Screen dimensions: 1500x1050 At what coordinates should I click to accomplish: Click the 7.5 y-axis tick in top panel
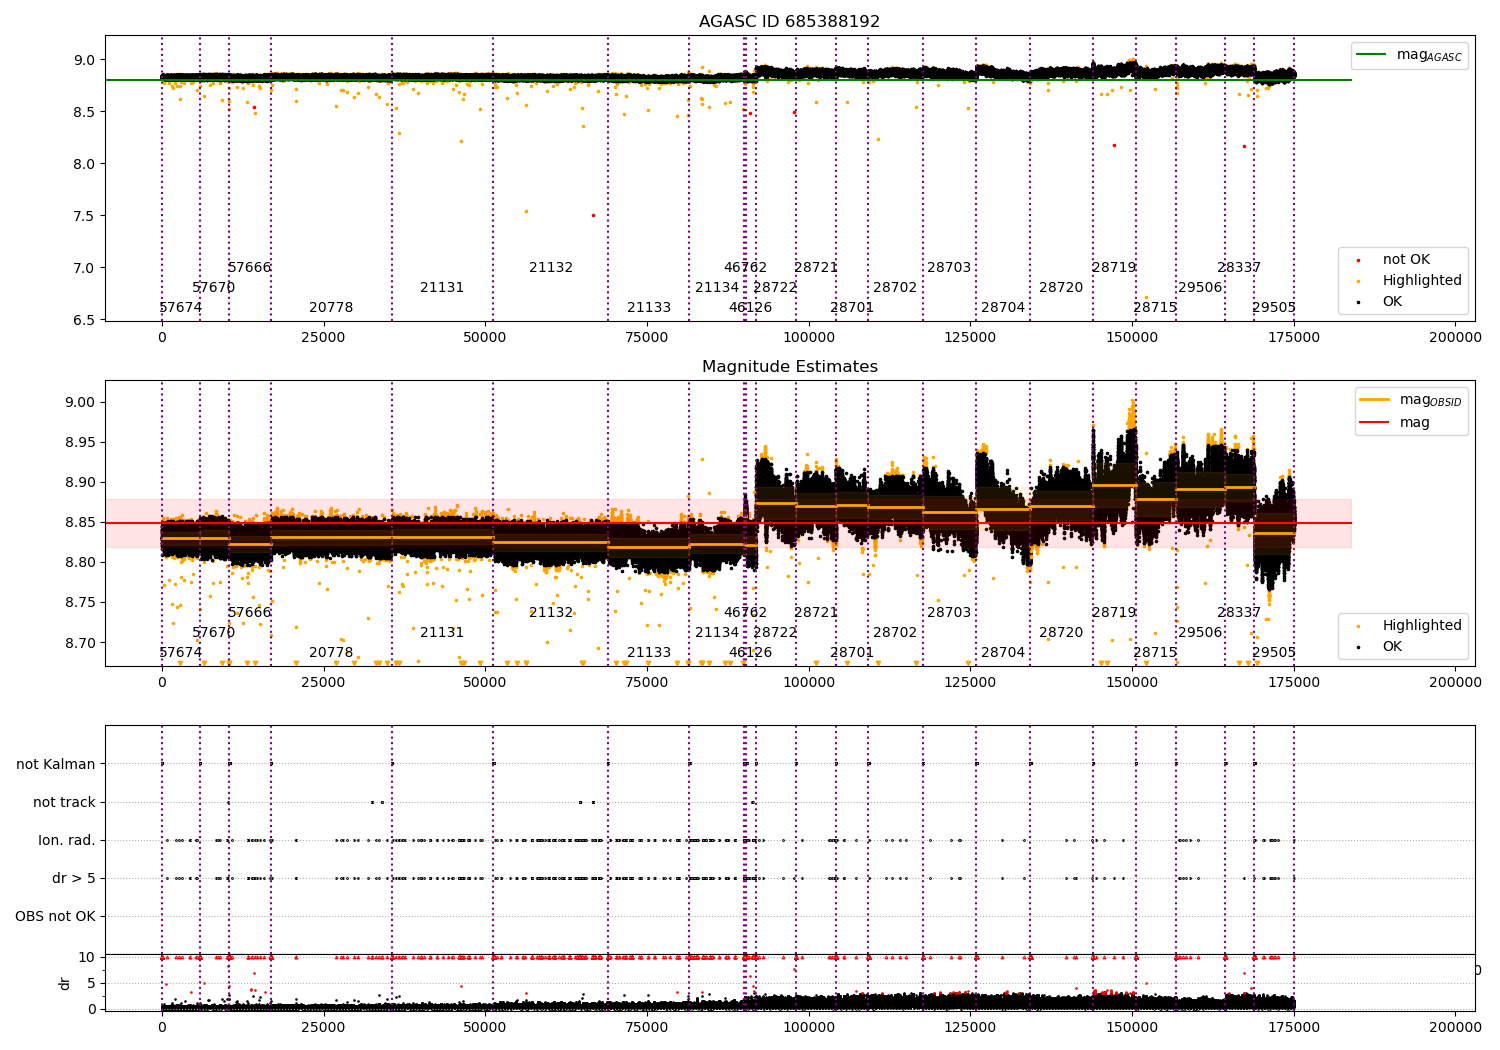(x=85, y=216)
